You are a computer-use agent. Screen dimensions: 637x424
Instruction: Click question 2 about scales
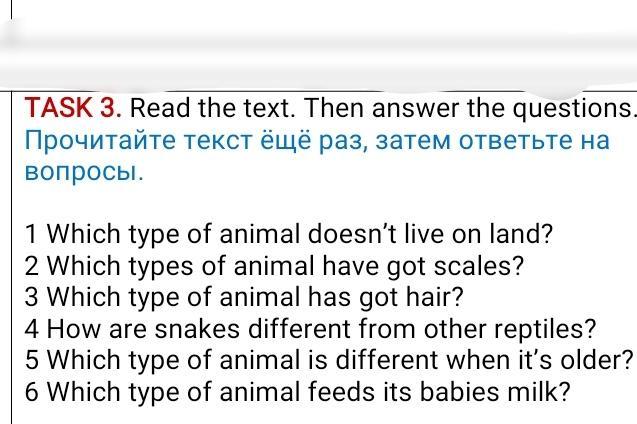click(274, 266)
